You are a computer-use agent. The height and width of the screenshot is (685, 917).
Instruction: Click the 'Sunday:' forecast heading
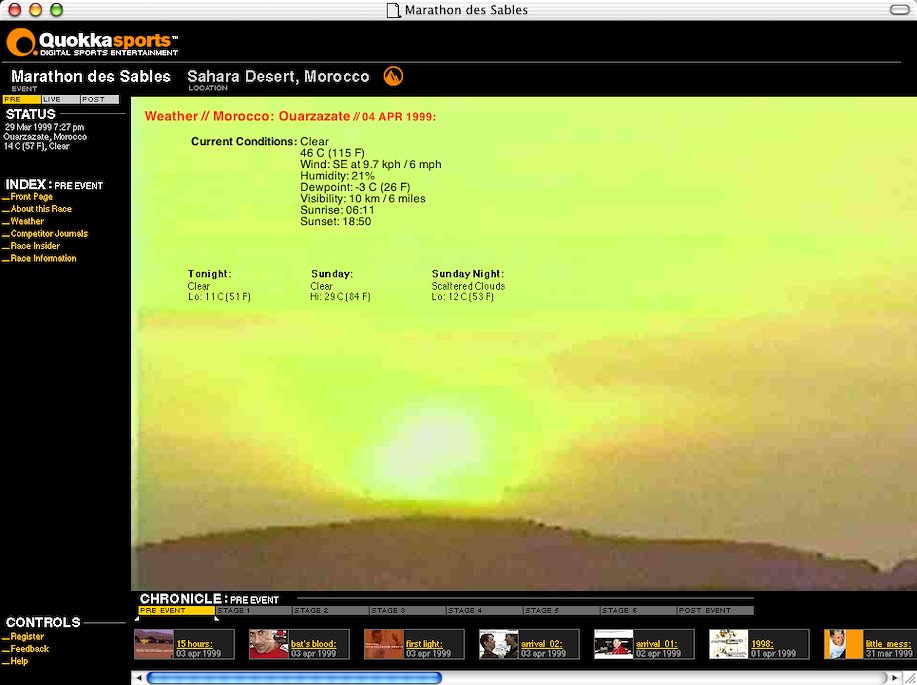point(332,274)
